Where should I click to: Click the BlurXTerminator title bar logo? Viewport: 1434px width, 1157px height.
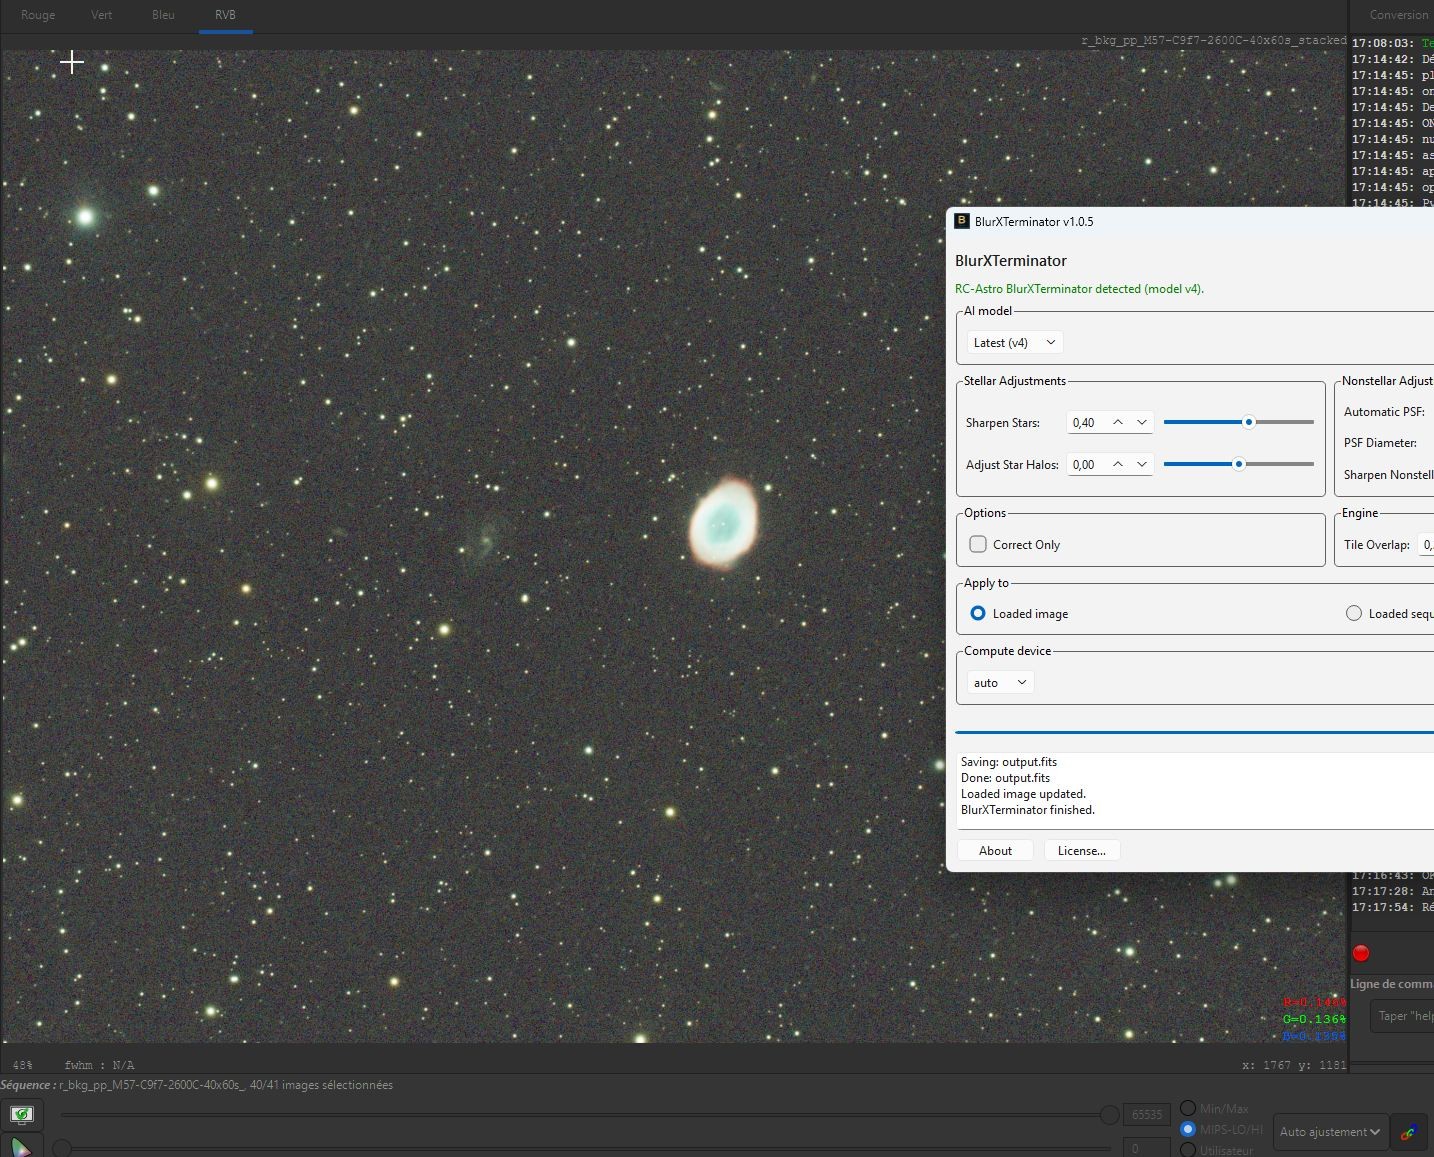click(x=962, y=221)
